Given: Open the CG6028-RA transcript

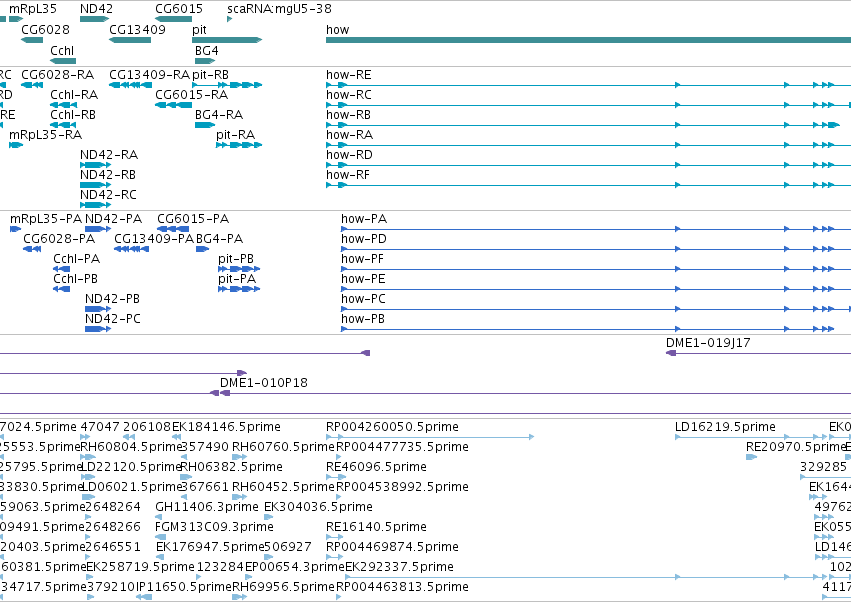Looking at the screenshot, I should point(58,74).
